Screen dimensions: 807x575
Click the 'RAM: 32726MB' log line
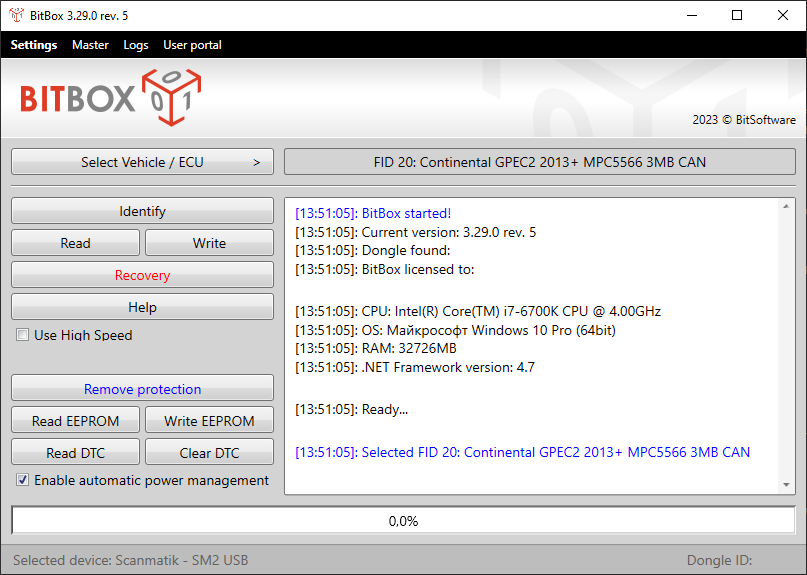[376, 349]
